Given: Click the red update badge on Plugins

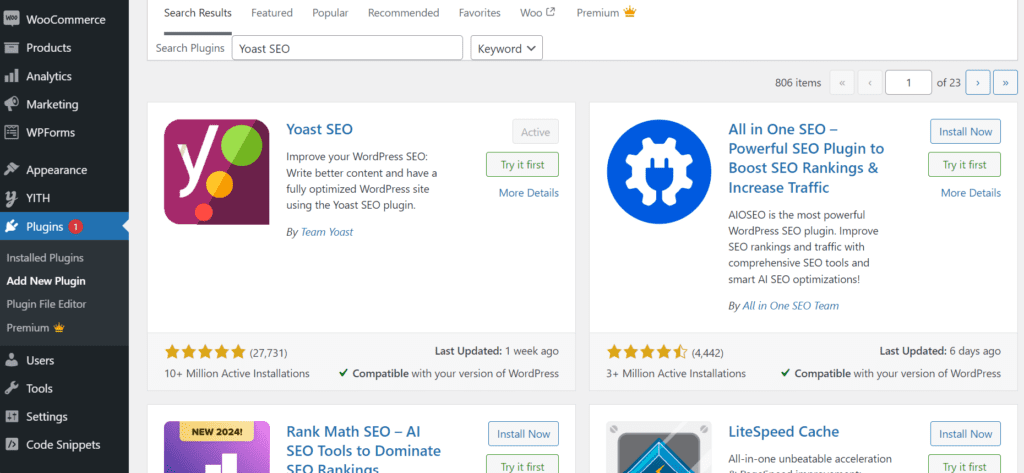Looking at the screenshot, I should click(x=75, y=227).
